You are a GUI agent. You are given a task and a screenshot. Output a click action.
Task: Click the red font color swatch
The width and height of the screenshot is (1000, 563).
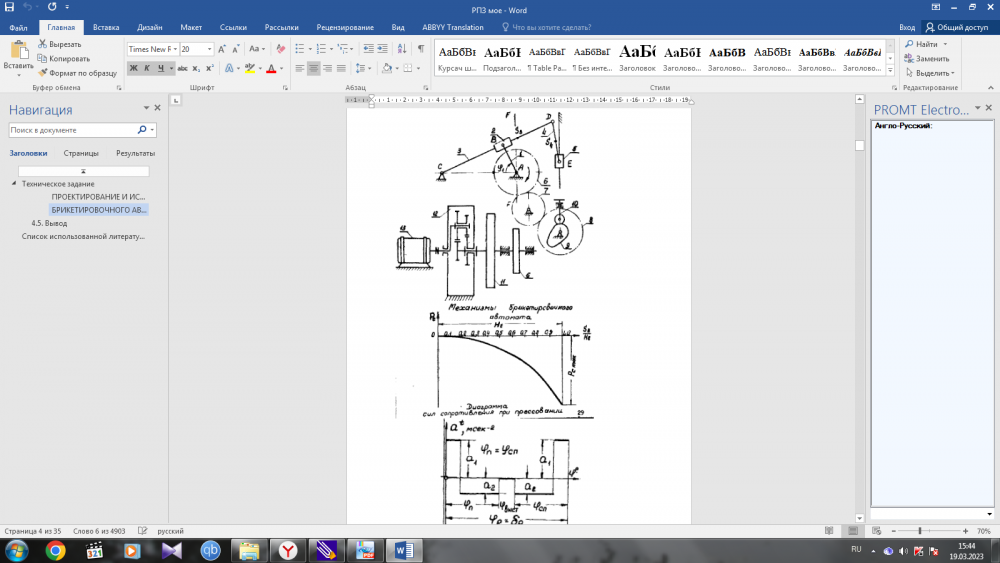click(x=271, y=68)
